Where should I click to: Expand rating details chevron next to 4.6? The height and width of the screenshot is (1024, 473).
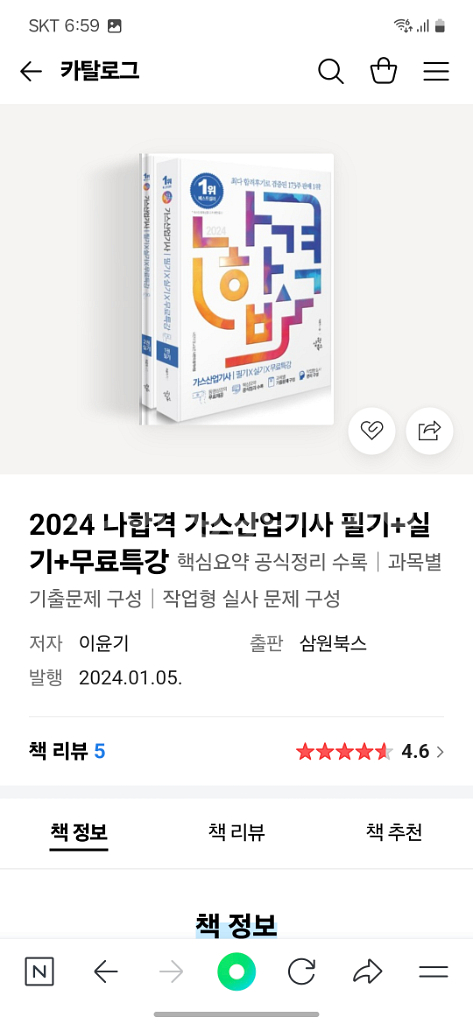tap(440, 752)
